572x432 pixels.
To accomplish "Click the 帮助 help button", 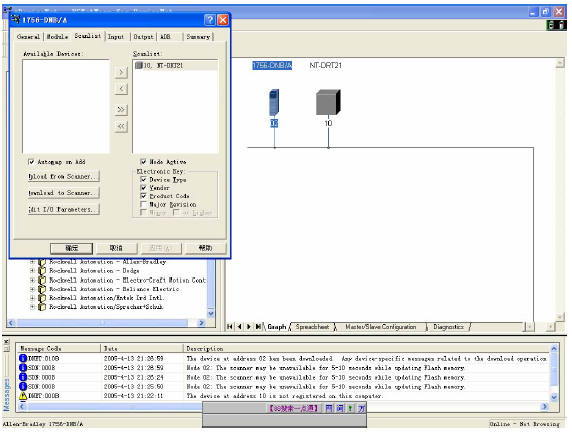I will tap(205, 248).
